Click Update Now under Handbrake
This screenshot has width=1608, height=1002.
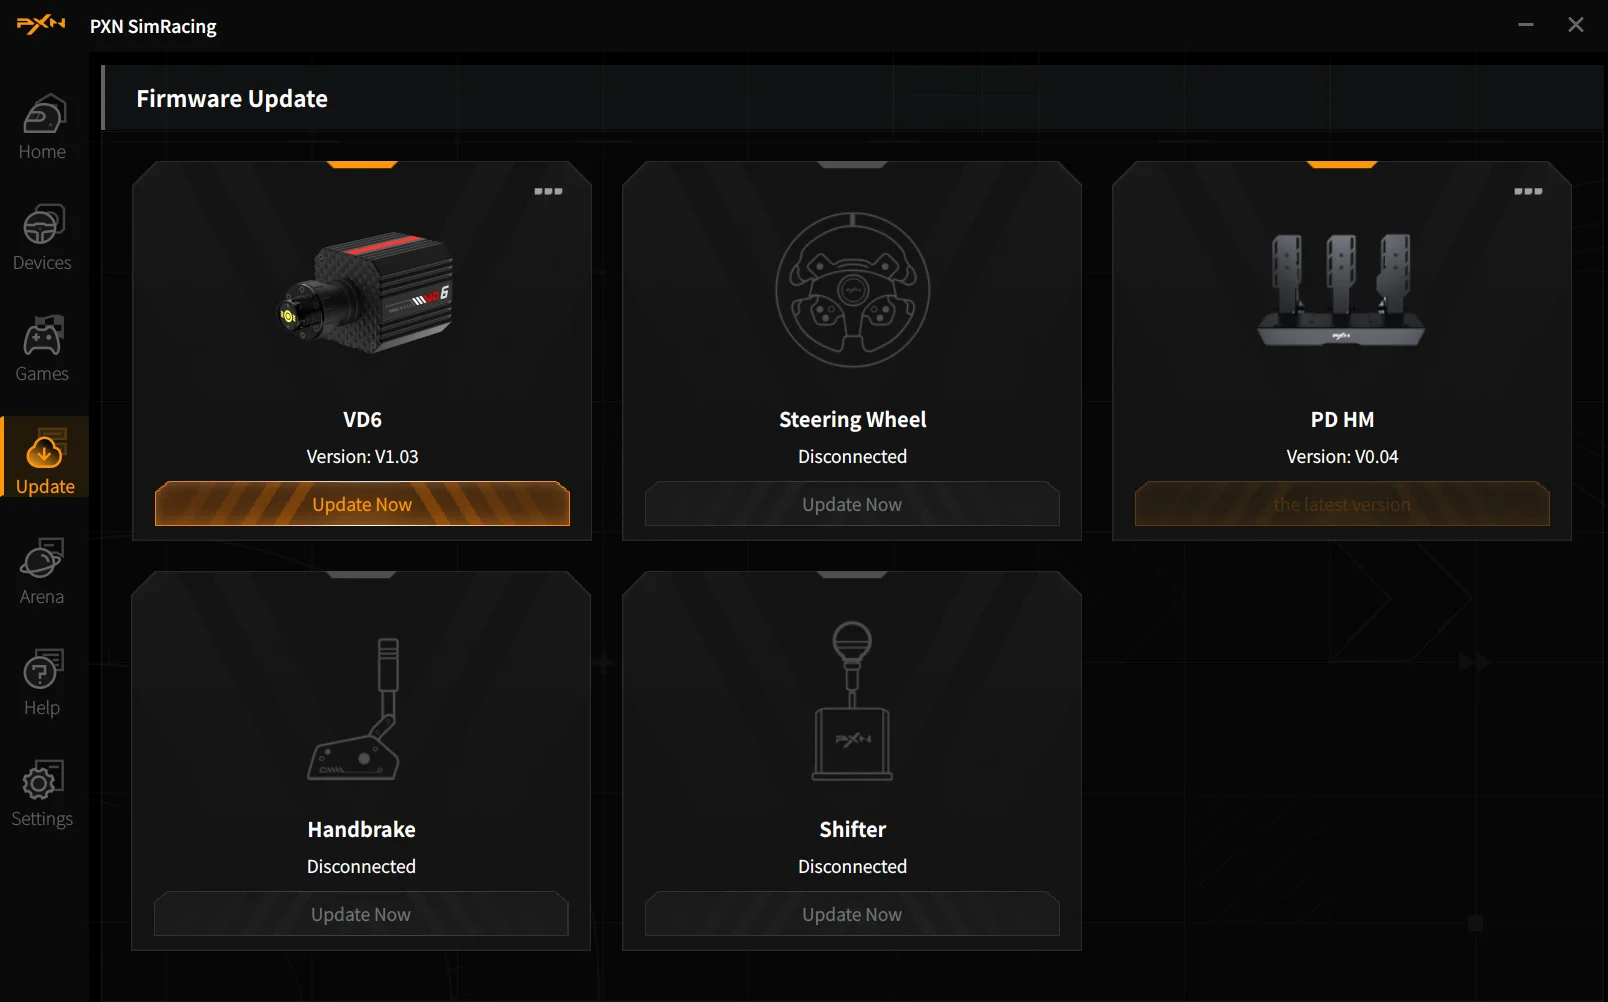tap(361, 914)
